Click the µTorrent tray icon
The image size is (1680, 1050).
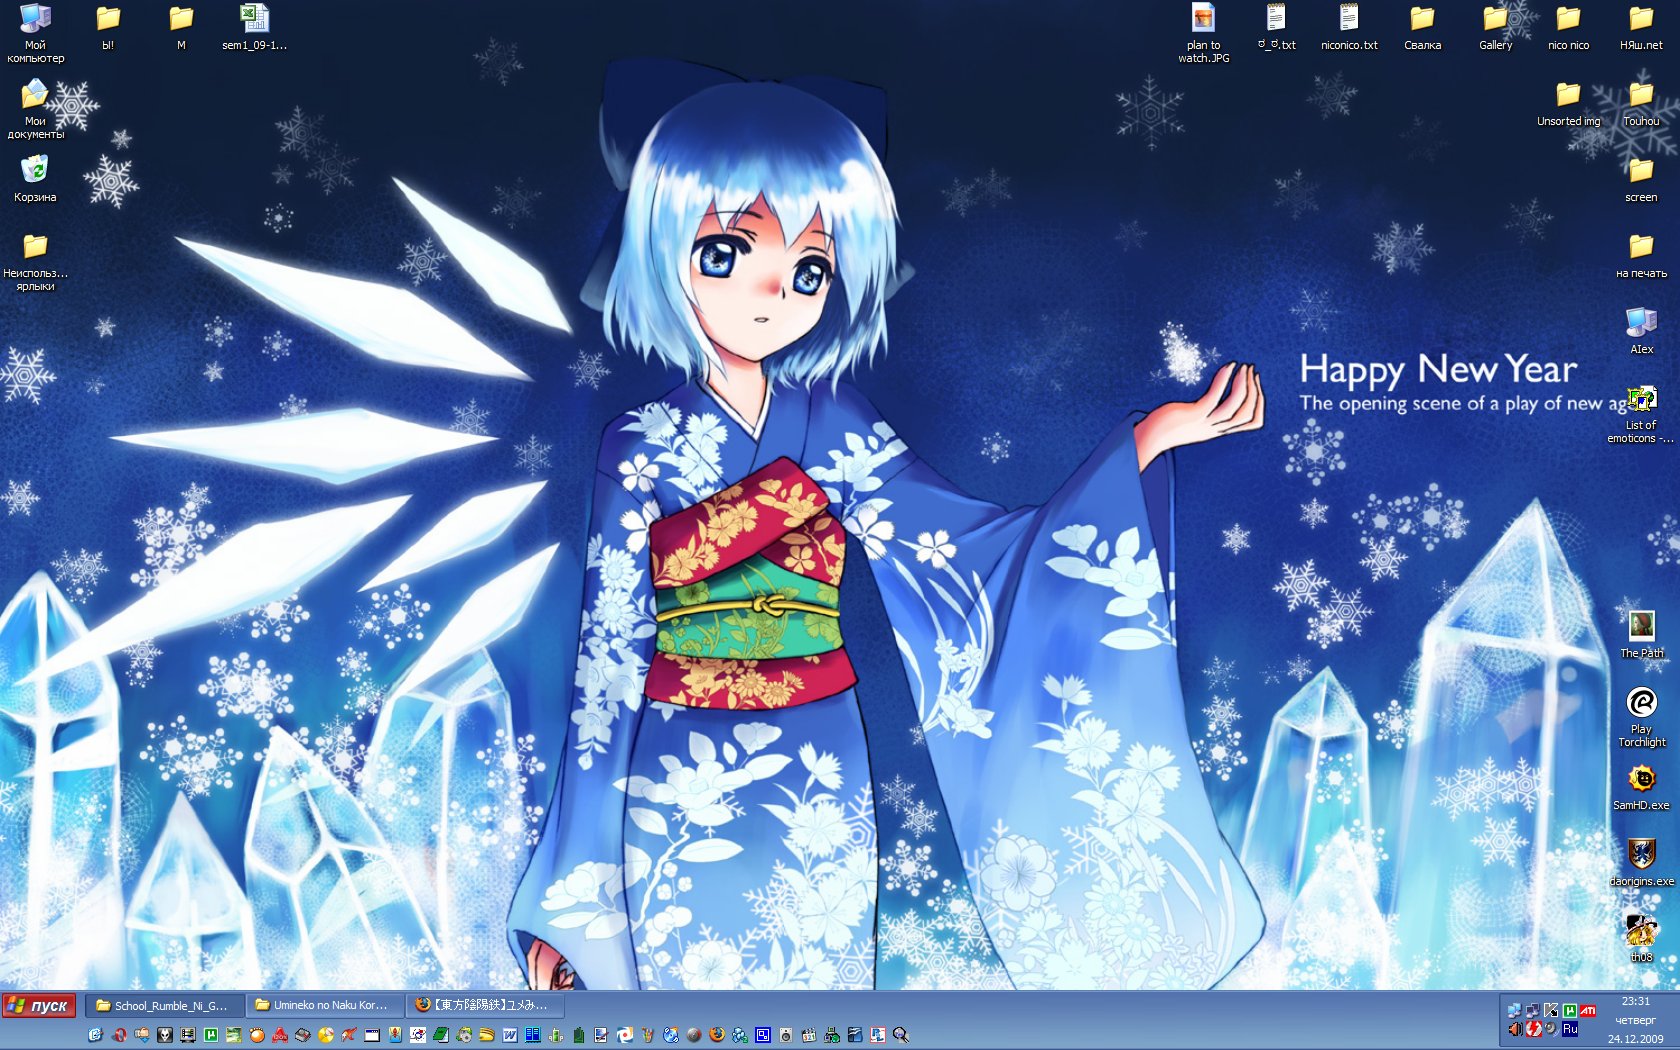point(1570,1011)
